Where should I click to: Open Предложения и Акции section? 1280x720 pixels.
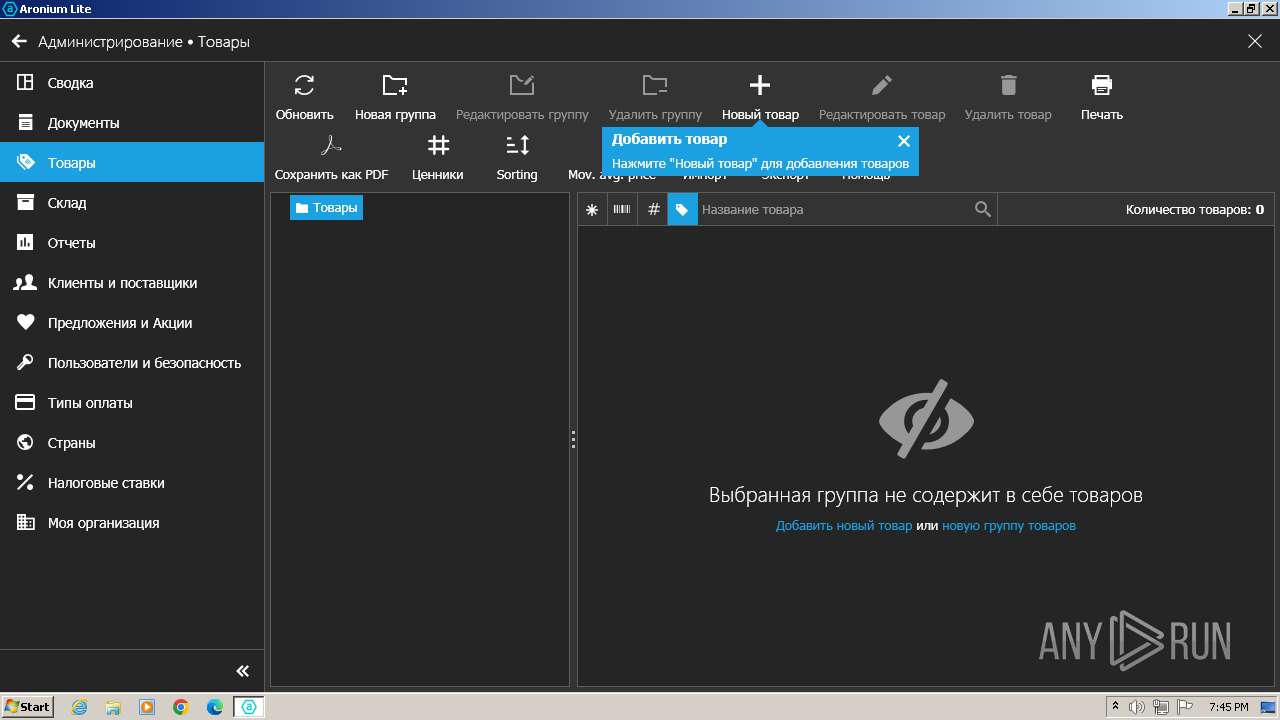(132, 323)
